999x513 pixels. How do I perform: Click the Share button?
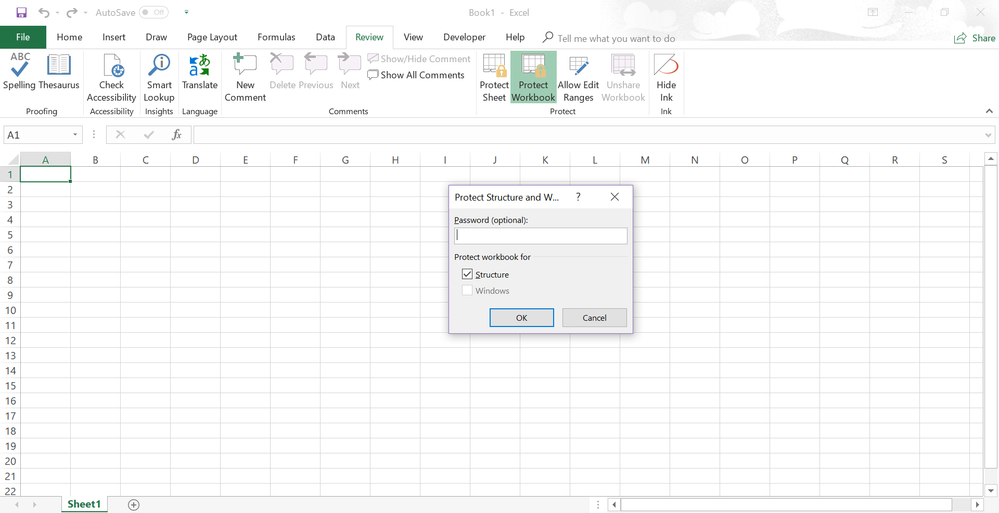pos(975,38)
